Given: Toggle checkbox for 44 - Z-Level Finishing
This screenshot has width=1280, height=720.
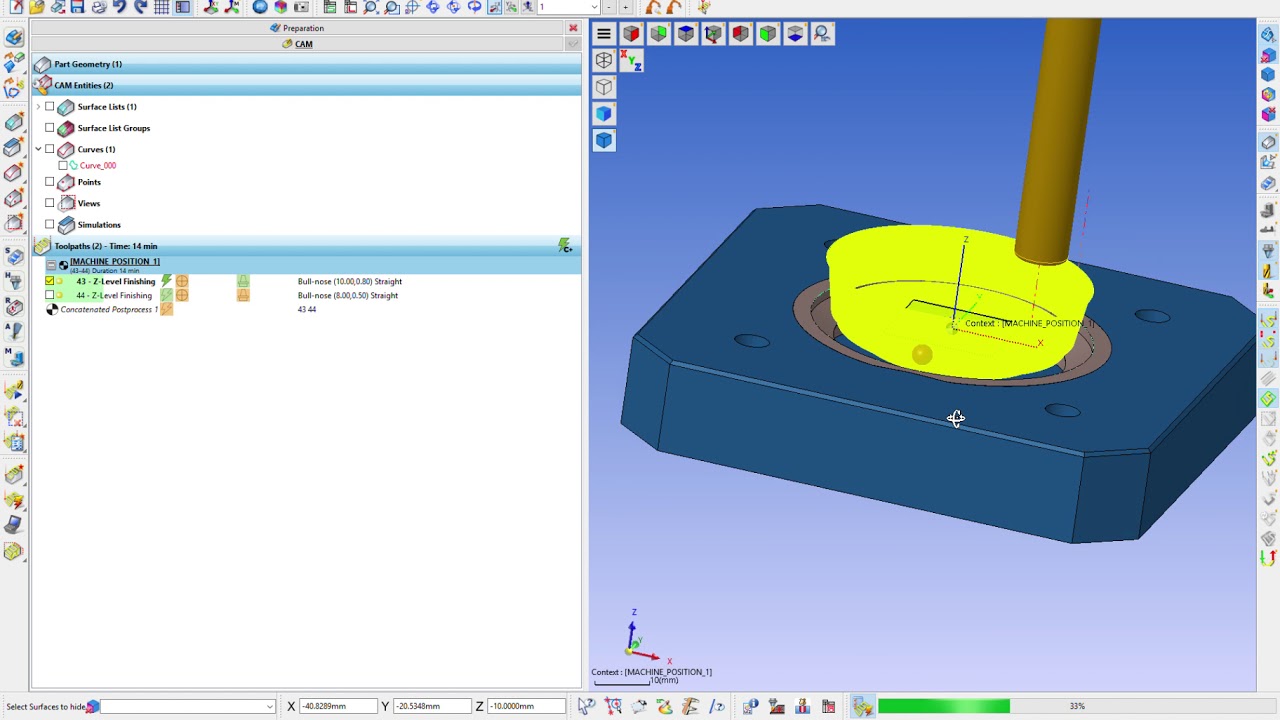Looking at the screenshot, I should (50, 295).
